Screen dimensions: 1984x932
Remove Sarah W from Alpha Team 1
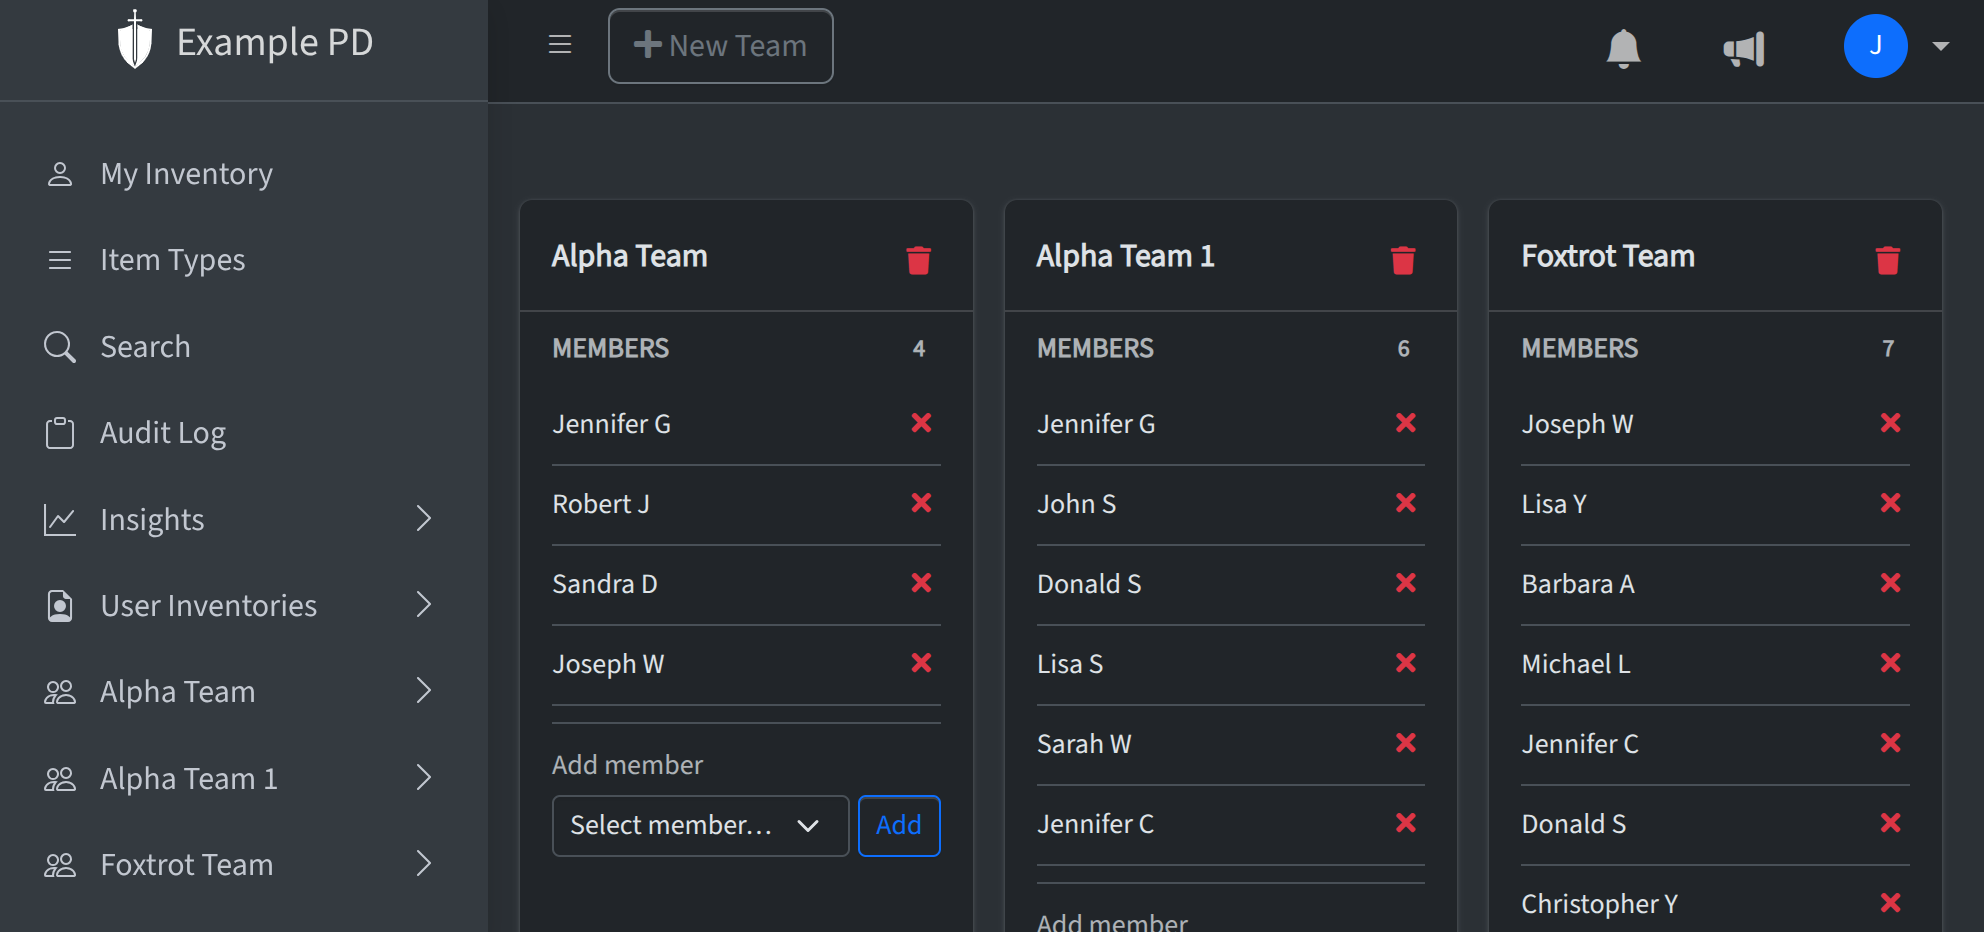click(1406, 742)
